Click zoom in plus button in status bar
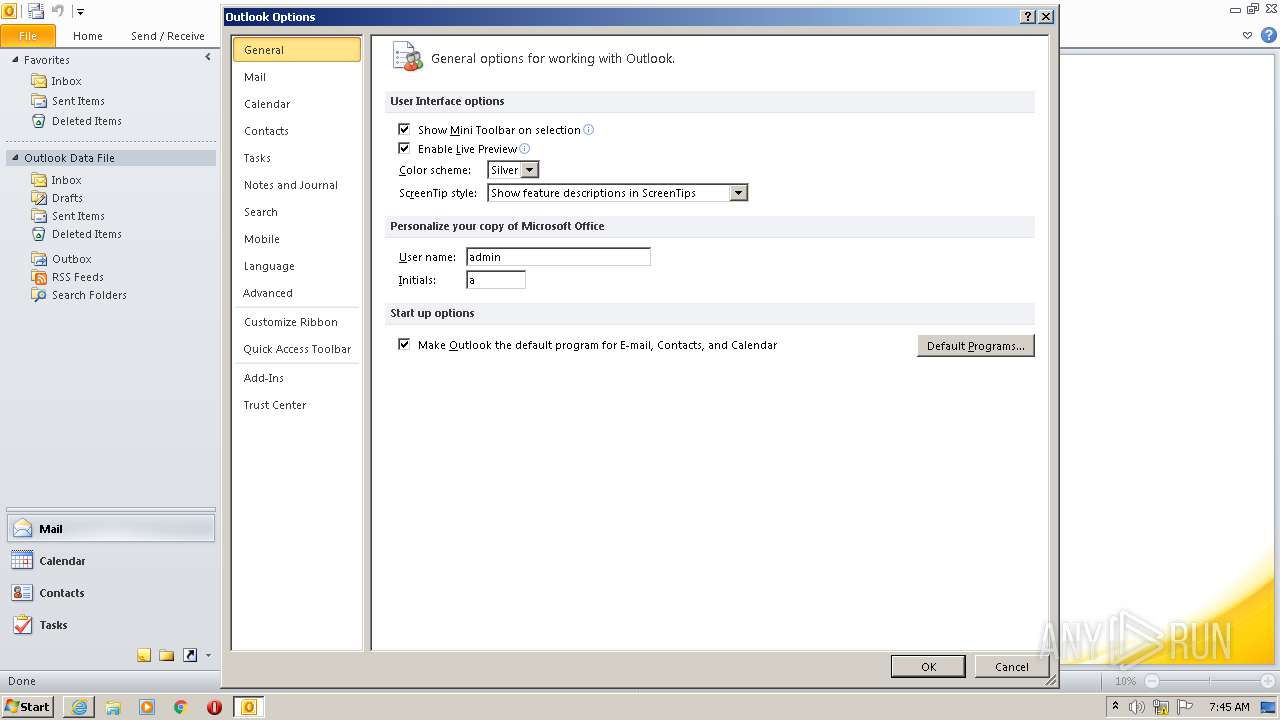The image size is (1280, 720). tap(1268, 681)
